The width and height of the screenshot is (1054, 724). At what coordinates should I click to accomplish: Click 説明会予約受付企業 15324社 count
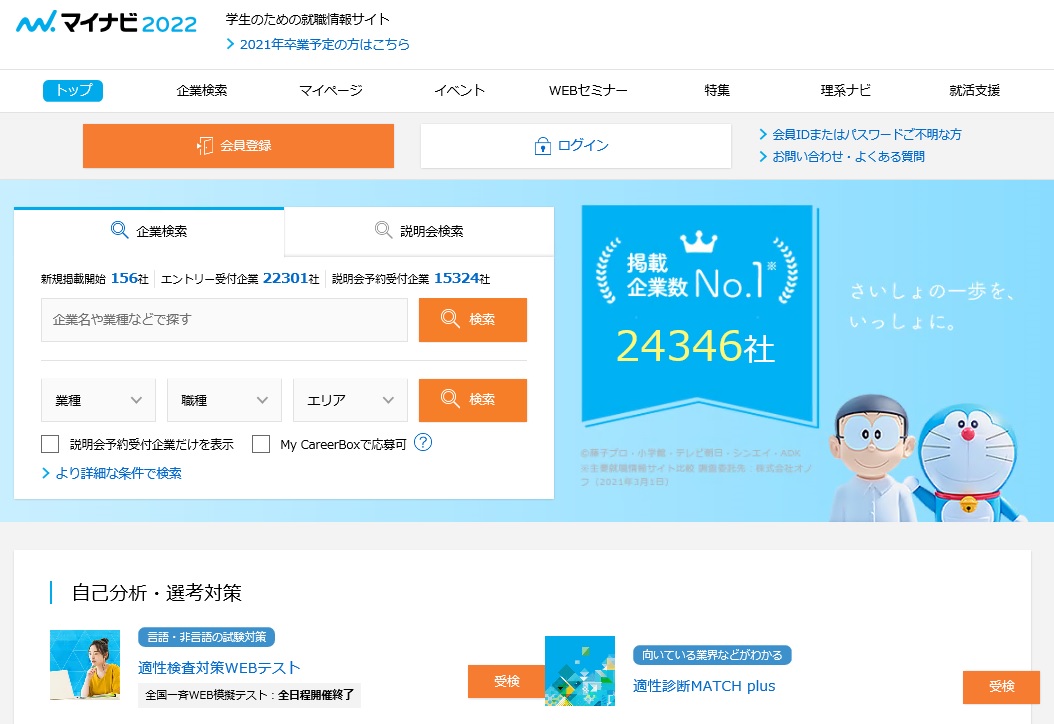[411, 278]
